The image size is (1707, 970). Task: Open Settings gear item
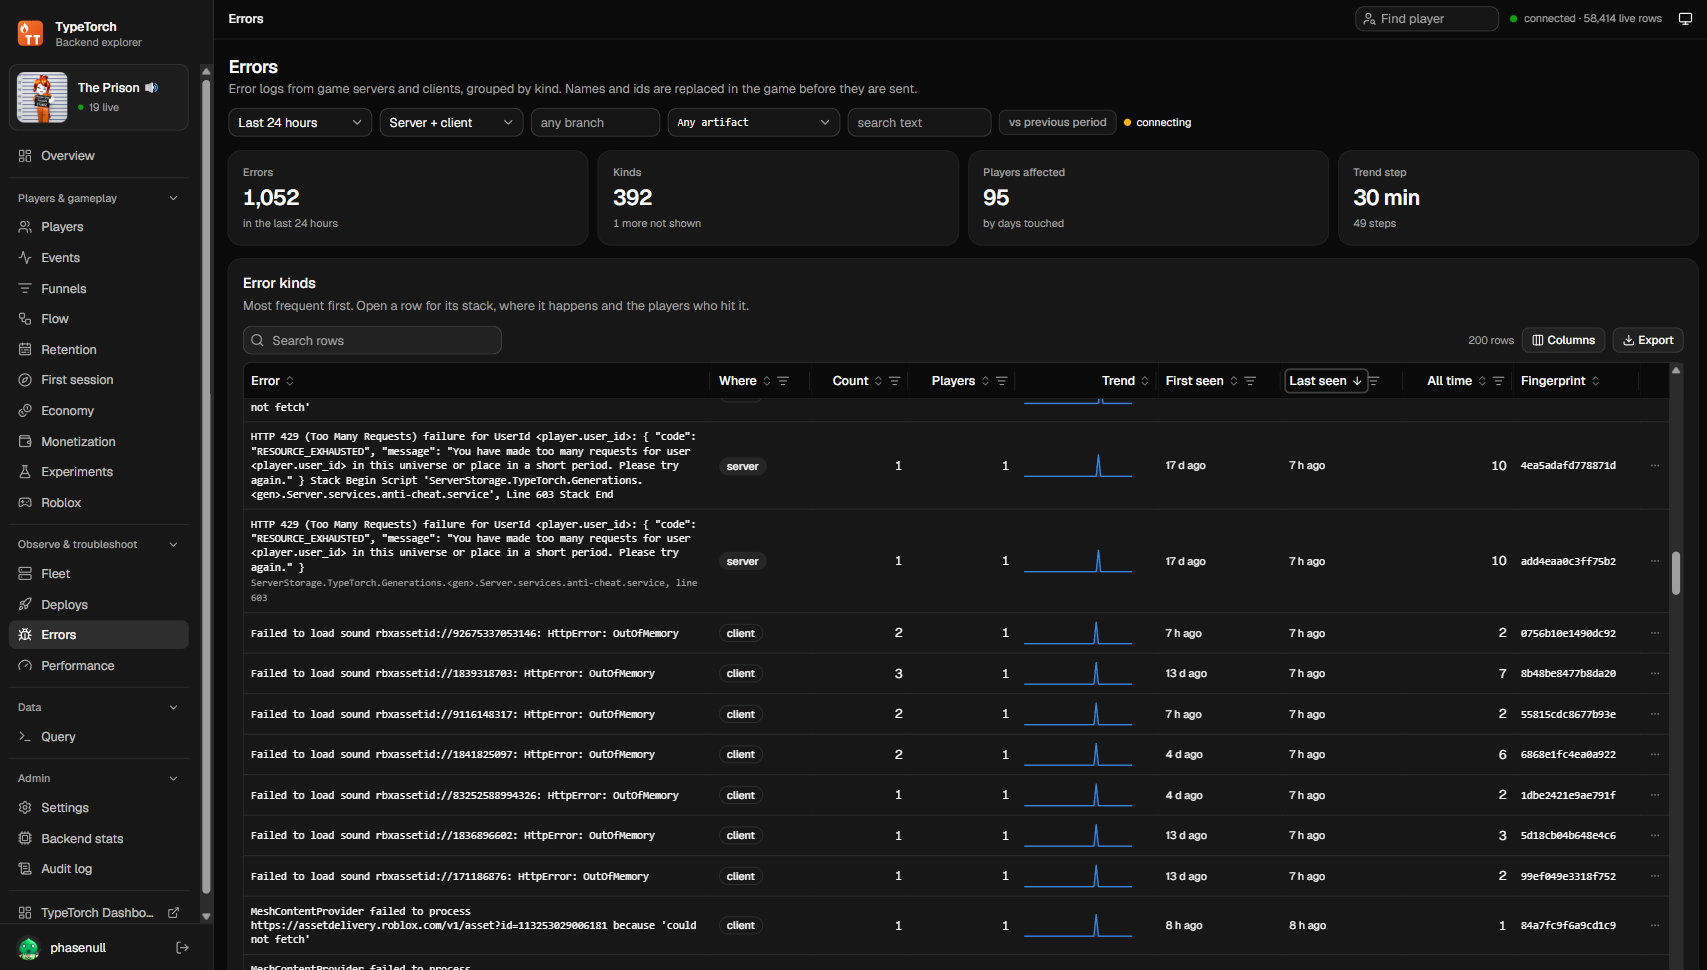(x=98, y=808)
